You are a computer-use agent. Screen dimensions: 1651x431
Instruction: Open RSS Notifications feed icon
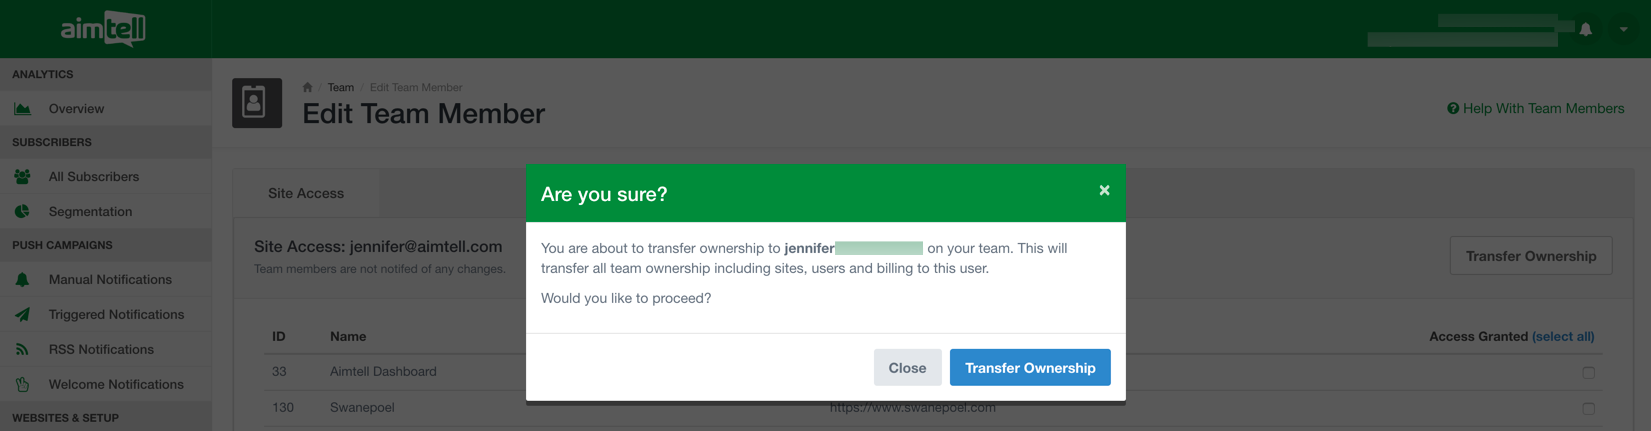click(22, 349)
